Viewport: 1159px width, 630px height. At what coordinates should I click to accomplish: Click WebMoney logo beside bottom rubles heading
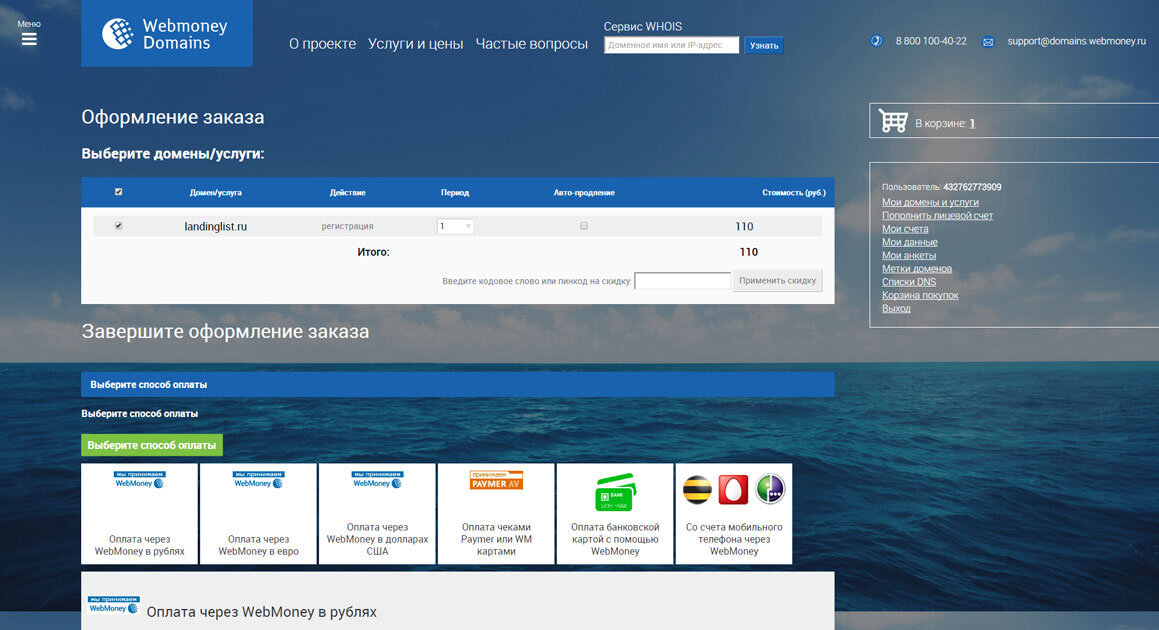(113, 605)
